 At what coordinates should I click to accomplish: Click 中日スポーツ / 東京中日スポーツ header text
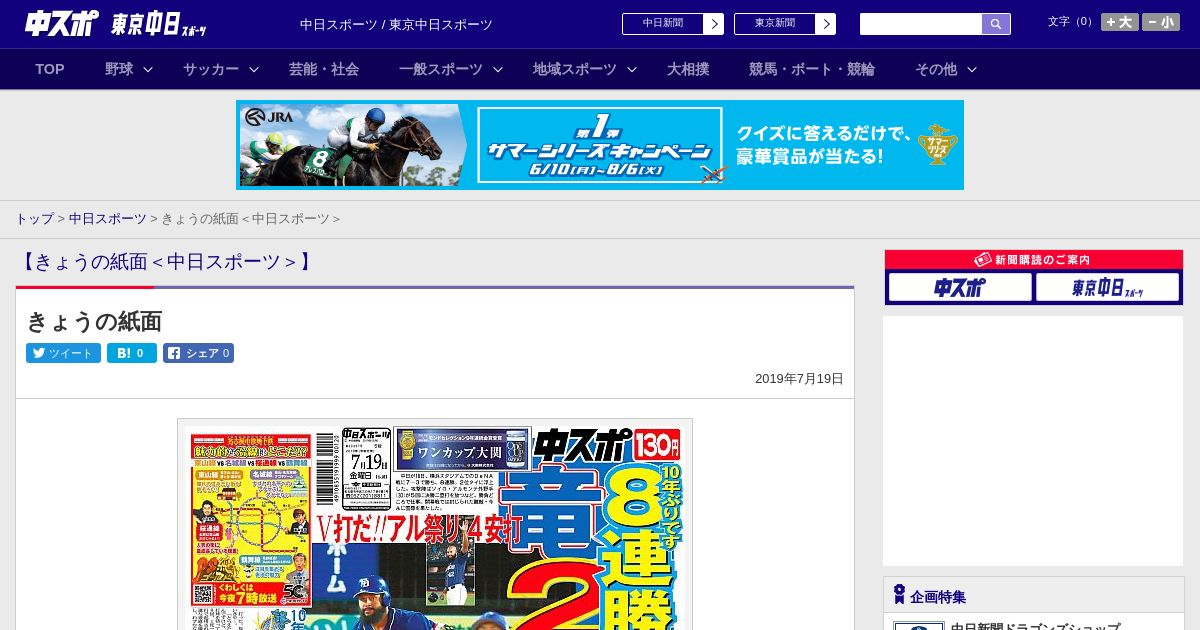click(x=396, y=25)
